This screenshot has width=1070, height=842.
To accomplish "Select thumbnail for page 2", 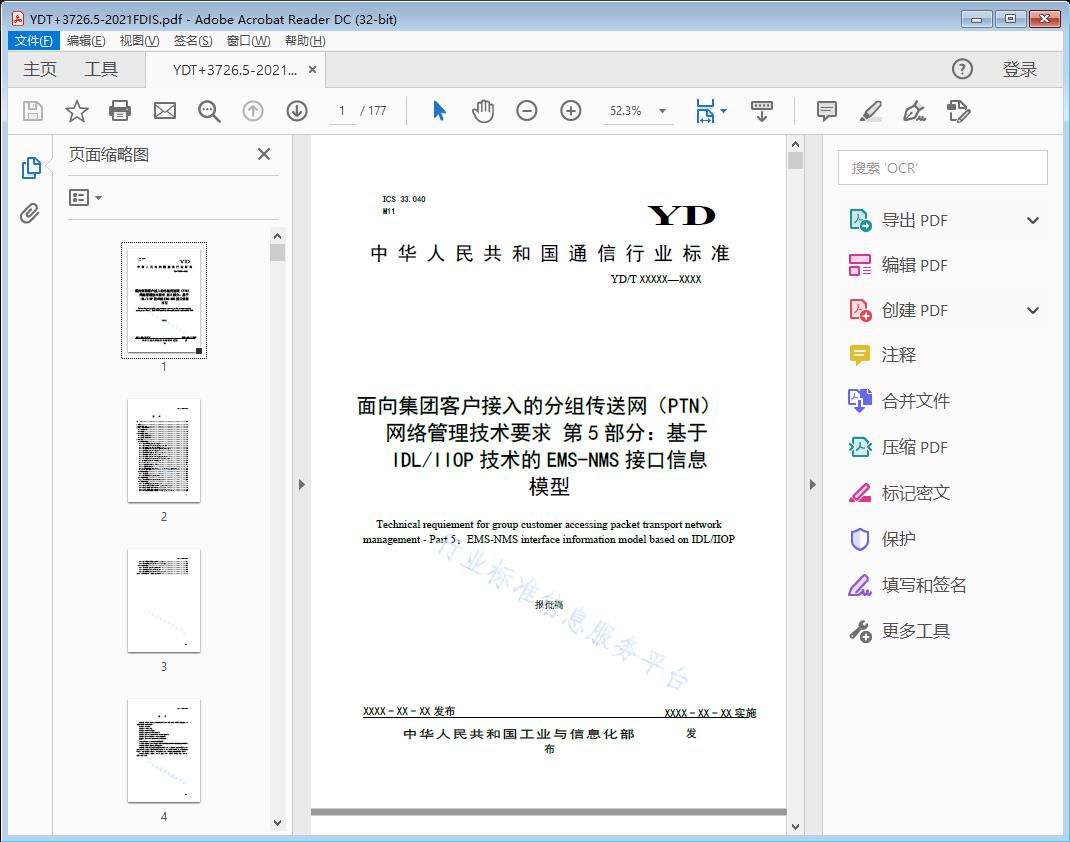I will (x=164, y=451).
